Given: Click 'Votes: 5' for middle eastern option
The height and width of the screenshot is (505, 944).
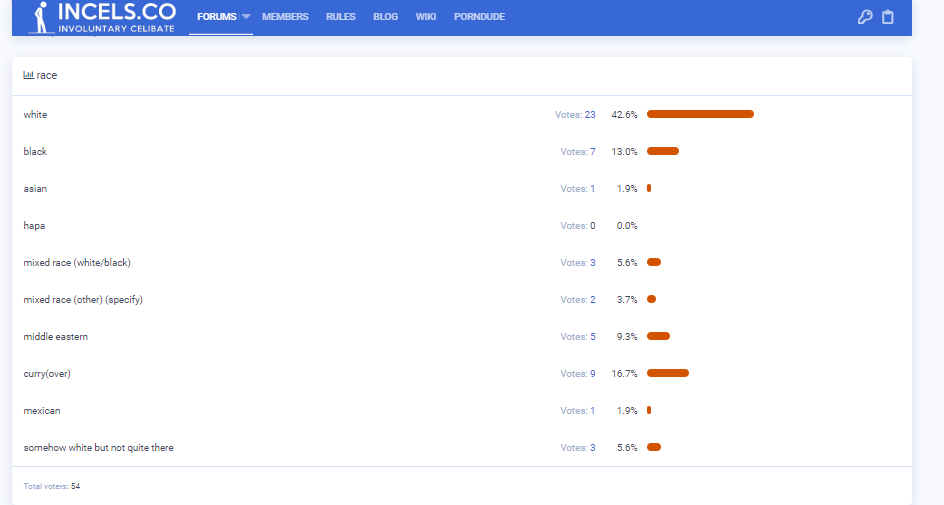Looking at the screenshot, I should [x=577, y=337].
